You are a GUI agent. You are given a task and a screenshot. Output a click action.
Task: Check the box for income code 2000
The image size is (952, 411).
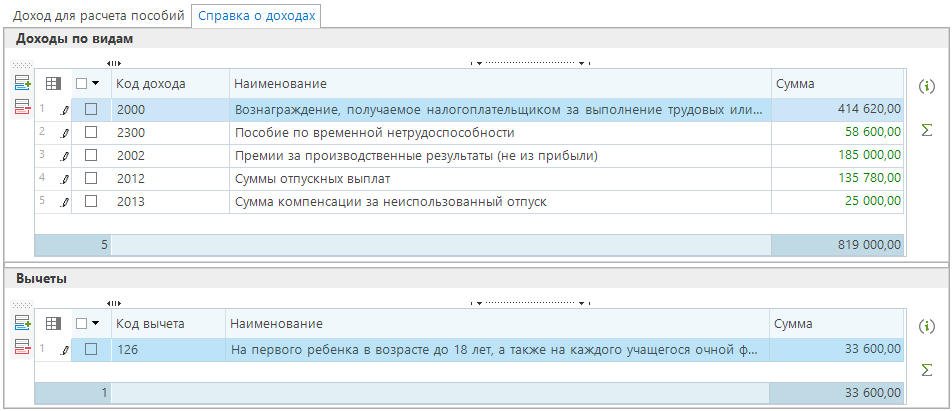(91, 109)
